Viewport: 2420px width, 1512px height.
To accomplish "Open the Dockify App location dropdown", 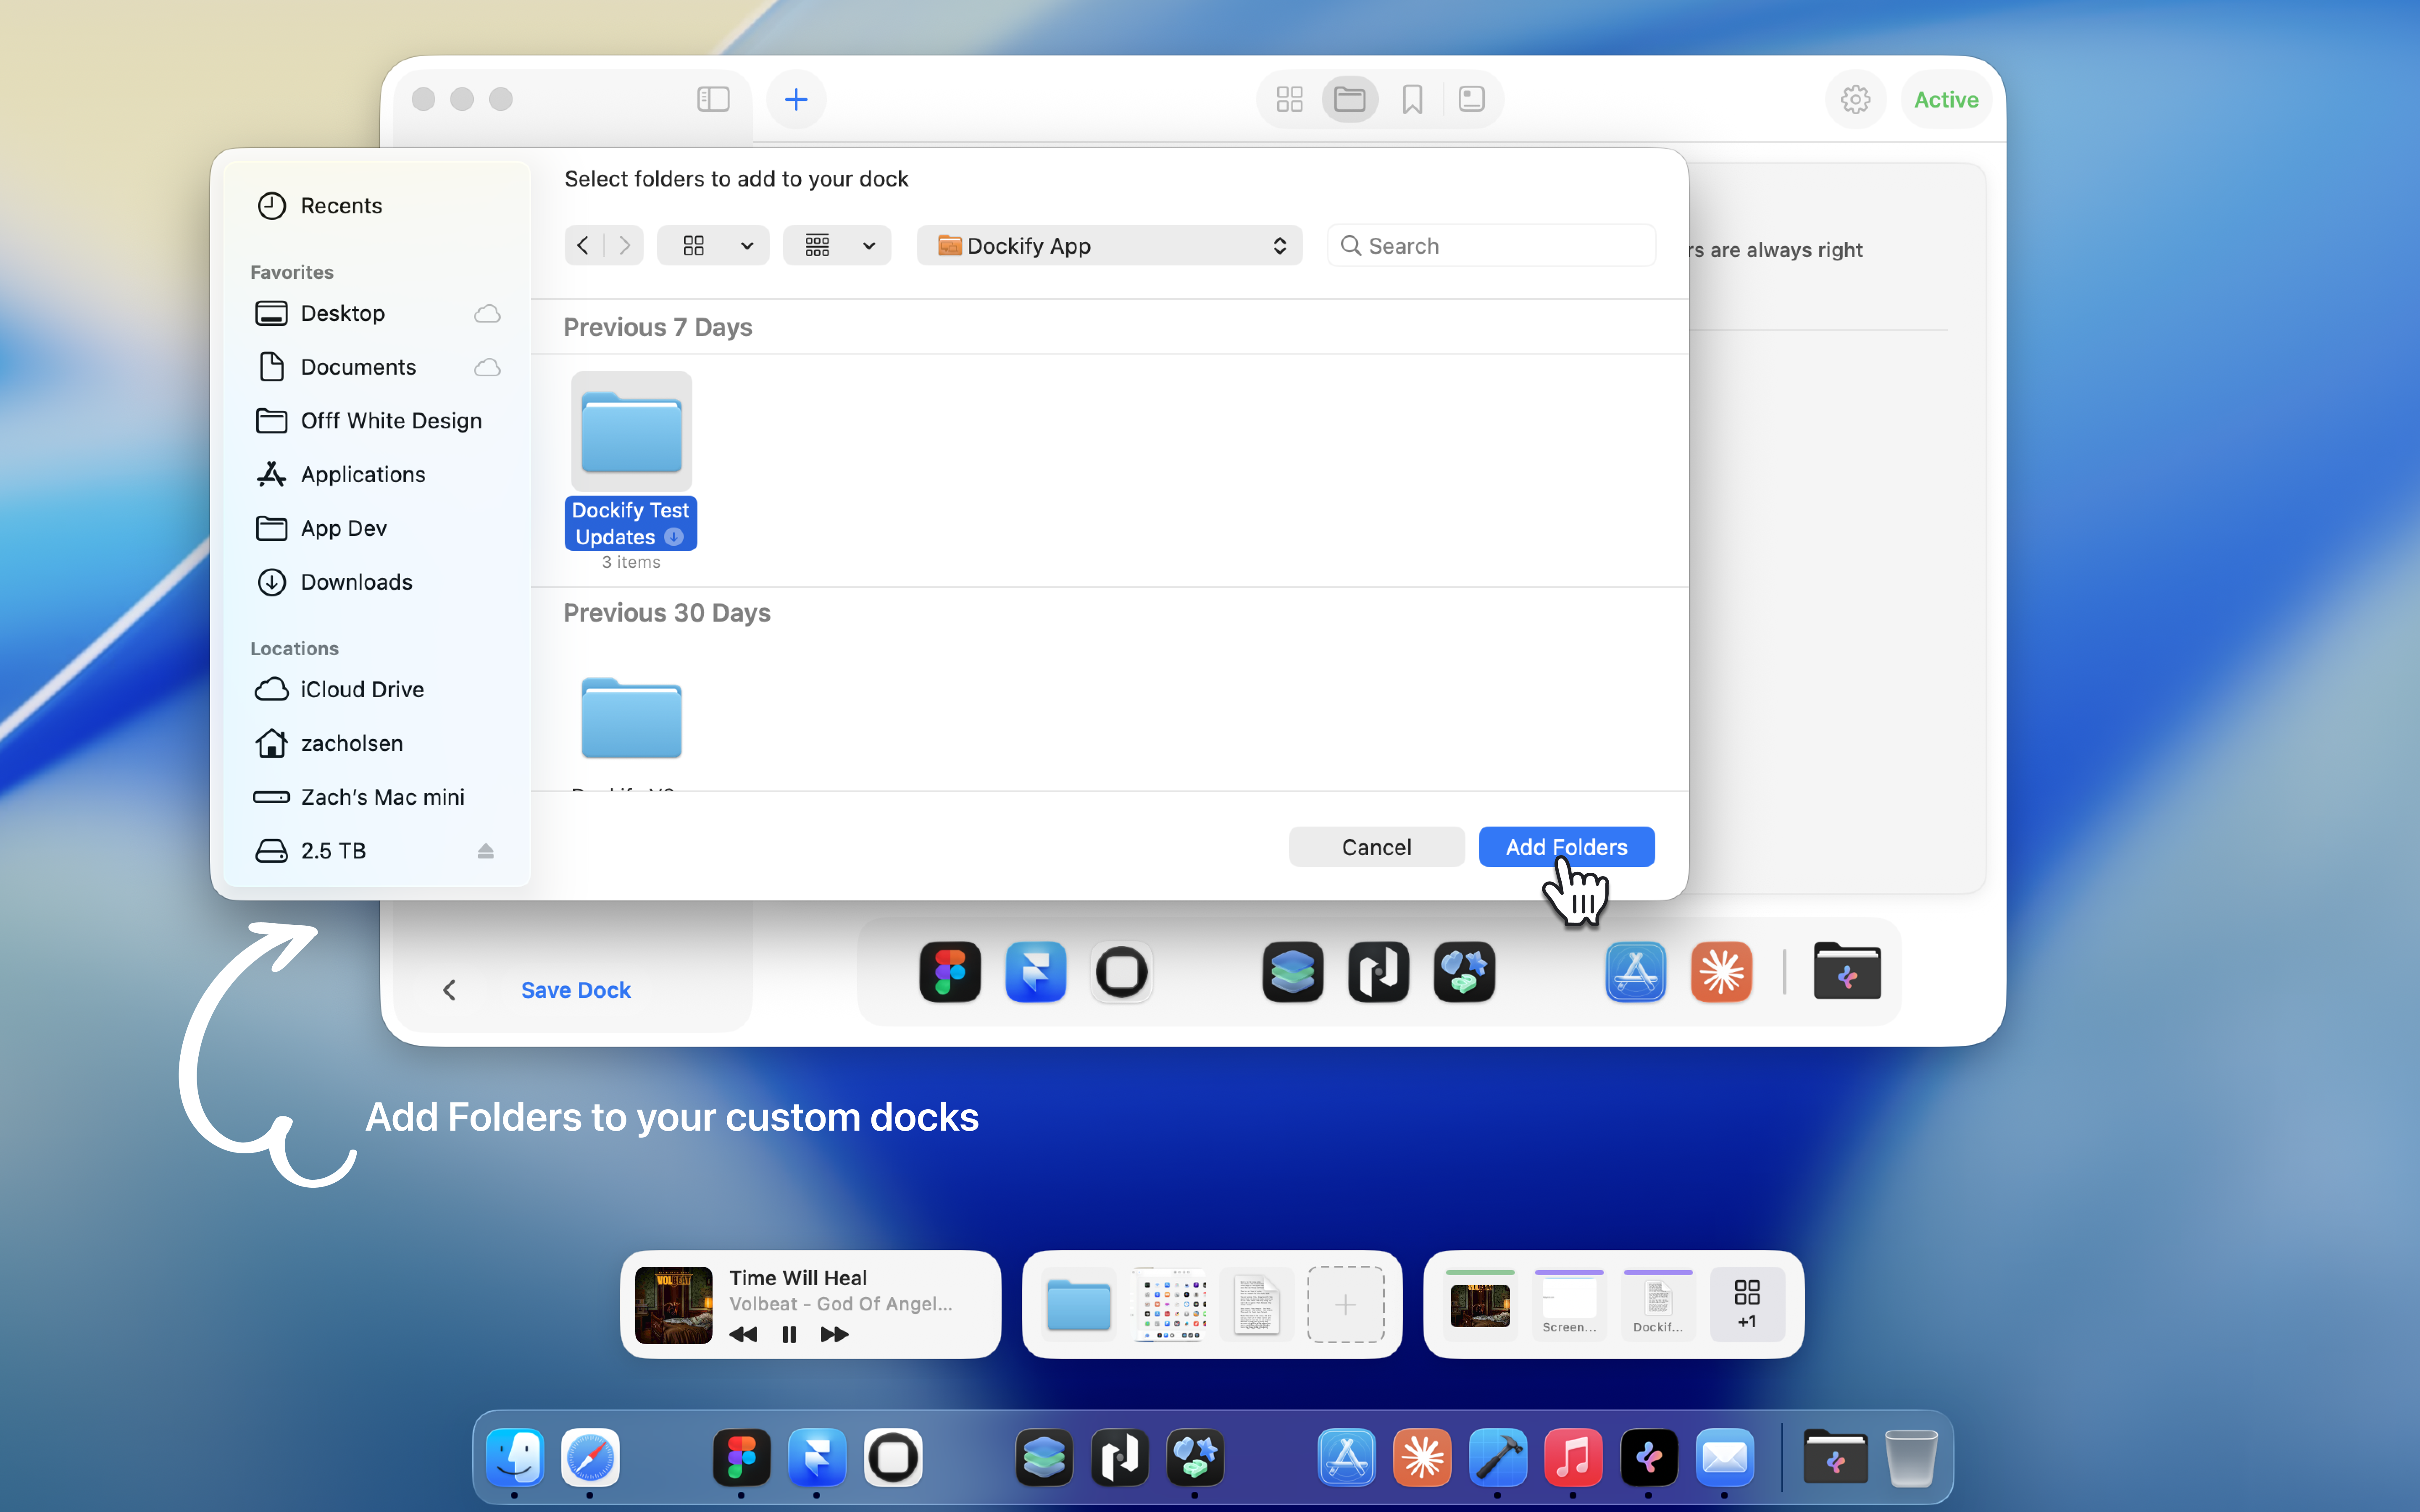I will pos(1109,246).
